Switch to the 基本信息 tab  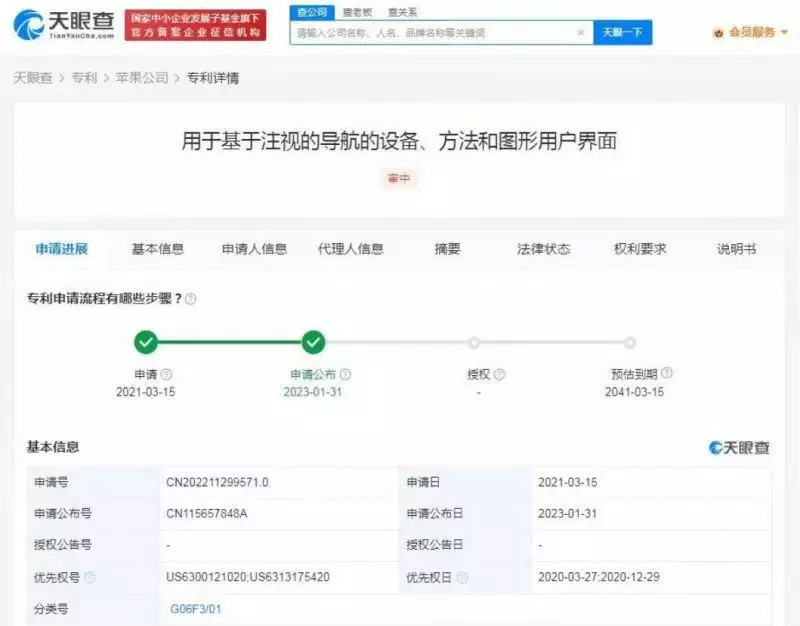click(x=158, y=249)
